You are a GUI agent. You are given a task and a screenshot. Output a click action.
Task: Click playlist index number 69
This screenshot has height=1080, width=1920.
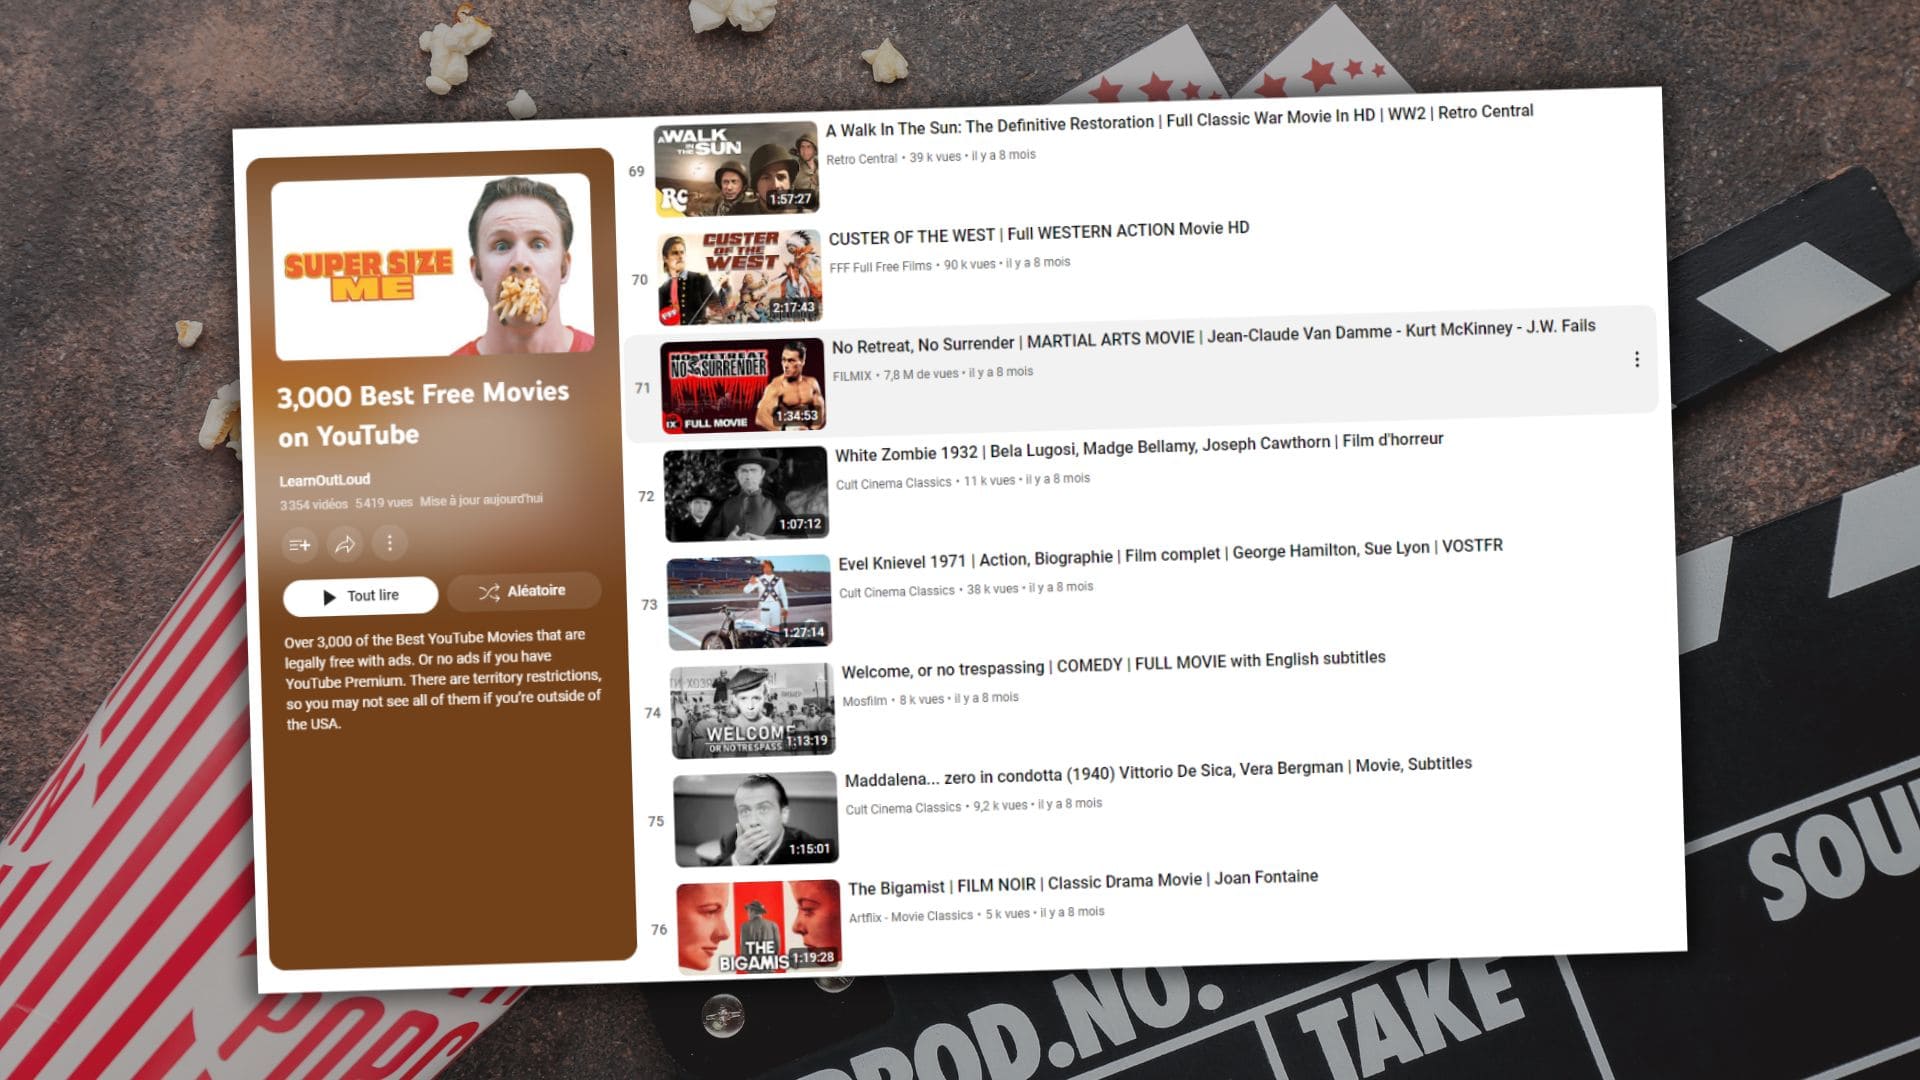coord(636,172)
